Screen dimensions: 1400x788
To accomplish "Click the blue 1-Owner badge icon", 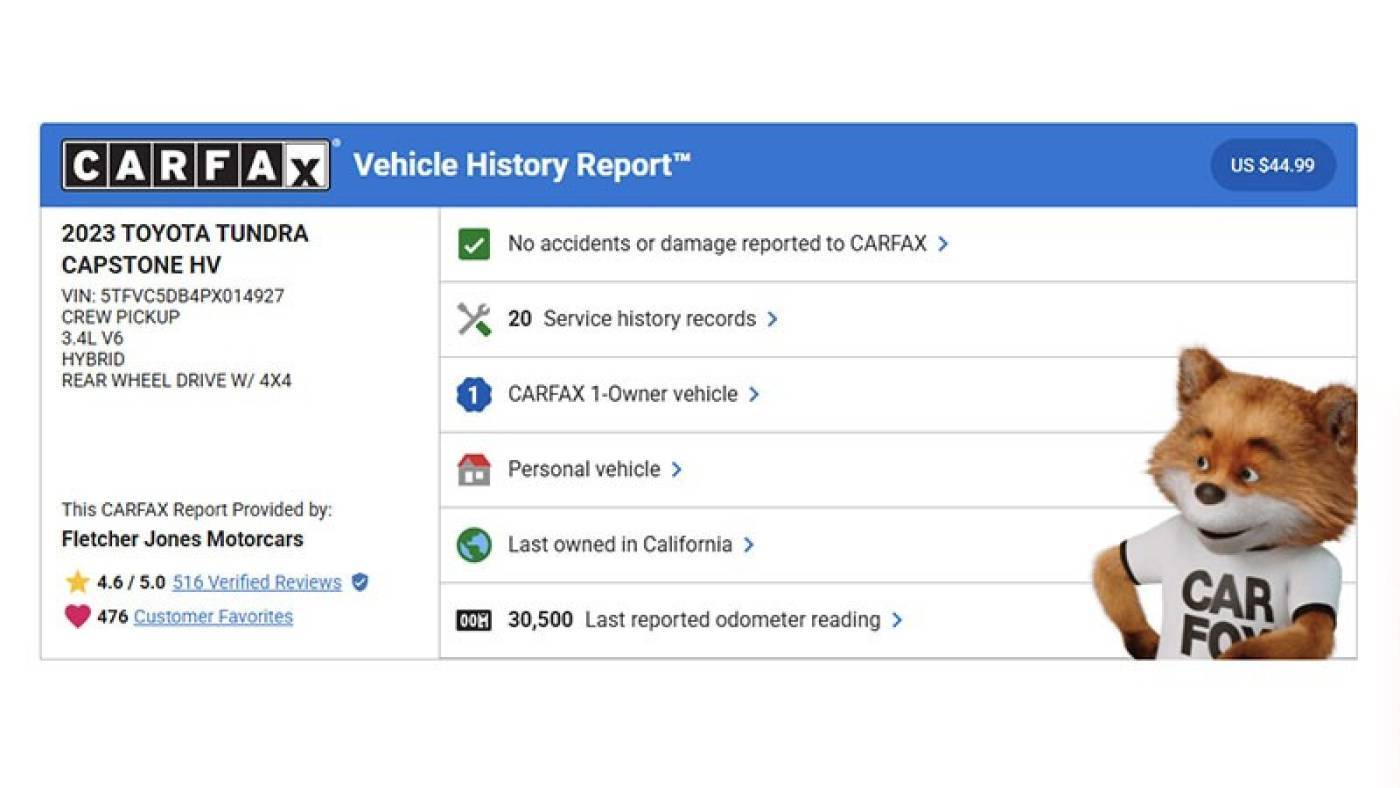I will (x=474, y=395).
